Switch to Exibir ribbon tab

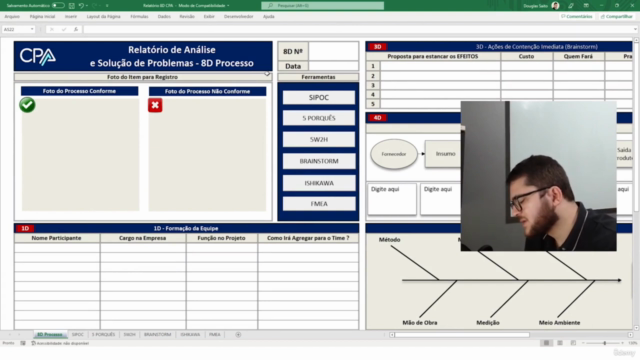[209, 17]
